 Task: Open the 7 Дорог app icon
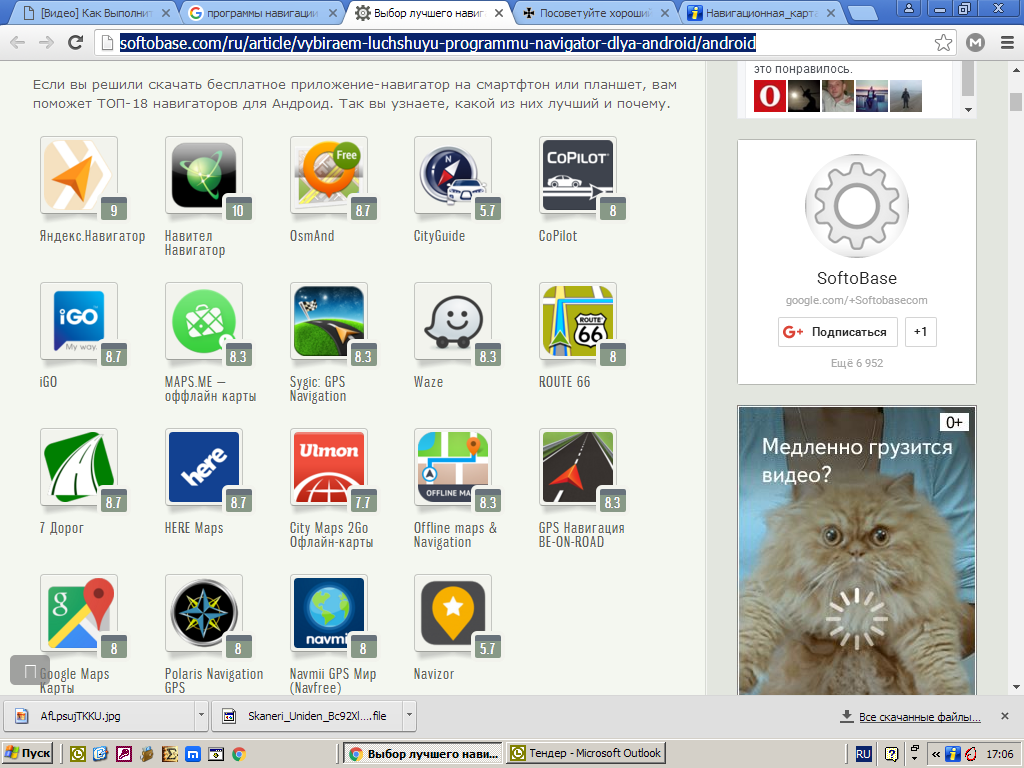pos(79,468)
